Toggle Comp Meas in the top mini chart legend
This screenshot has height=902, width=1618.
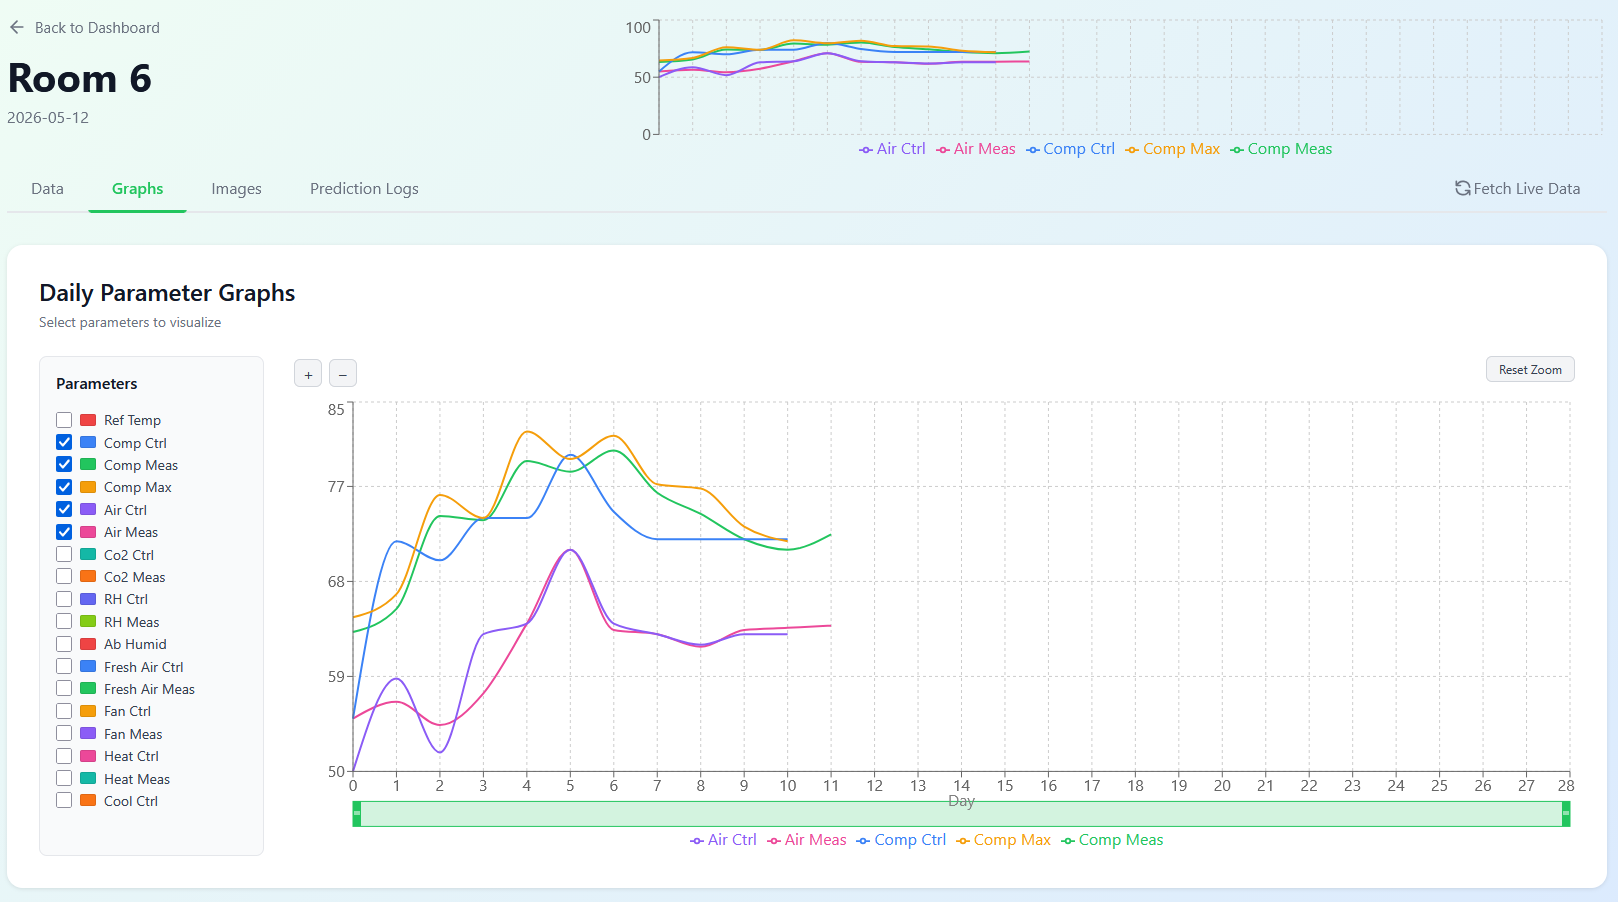(1281, 149)
